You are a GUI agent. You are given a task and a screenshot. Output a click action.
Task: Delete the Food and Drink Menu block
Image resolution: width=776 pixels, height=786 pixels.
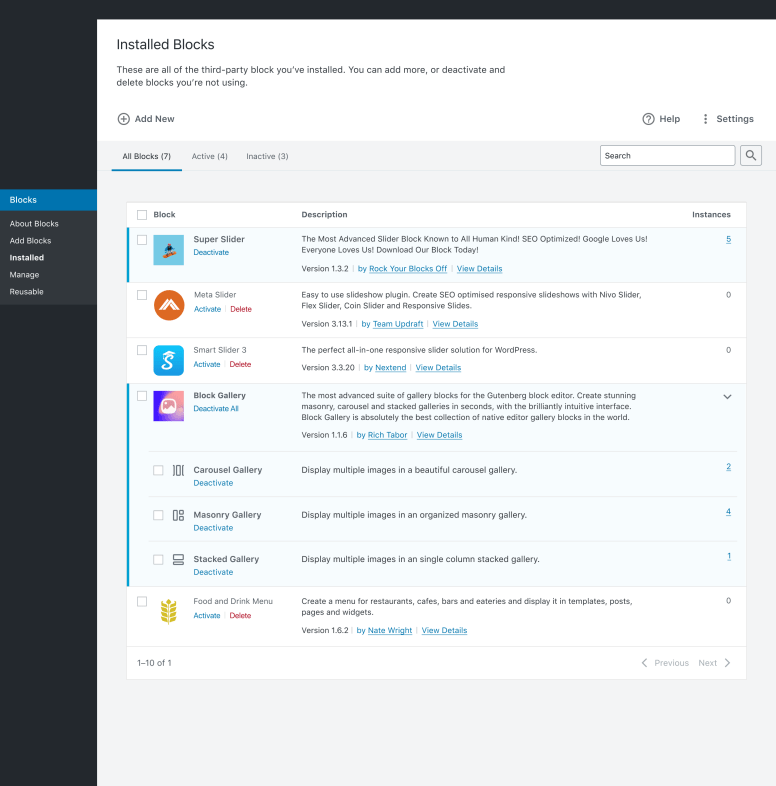coord(240,616)
